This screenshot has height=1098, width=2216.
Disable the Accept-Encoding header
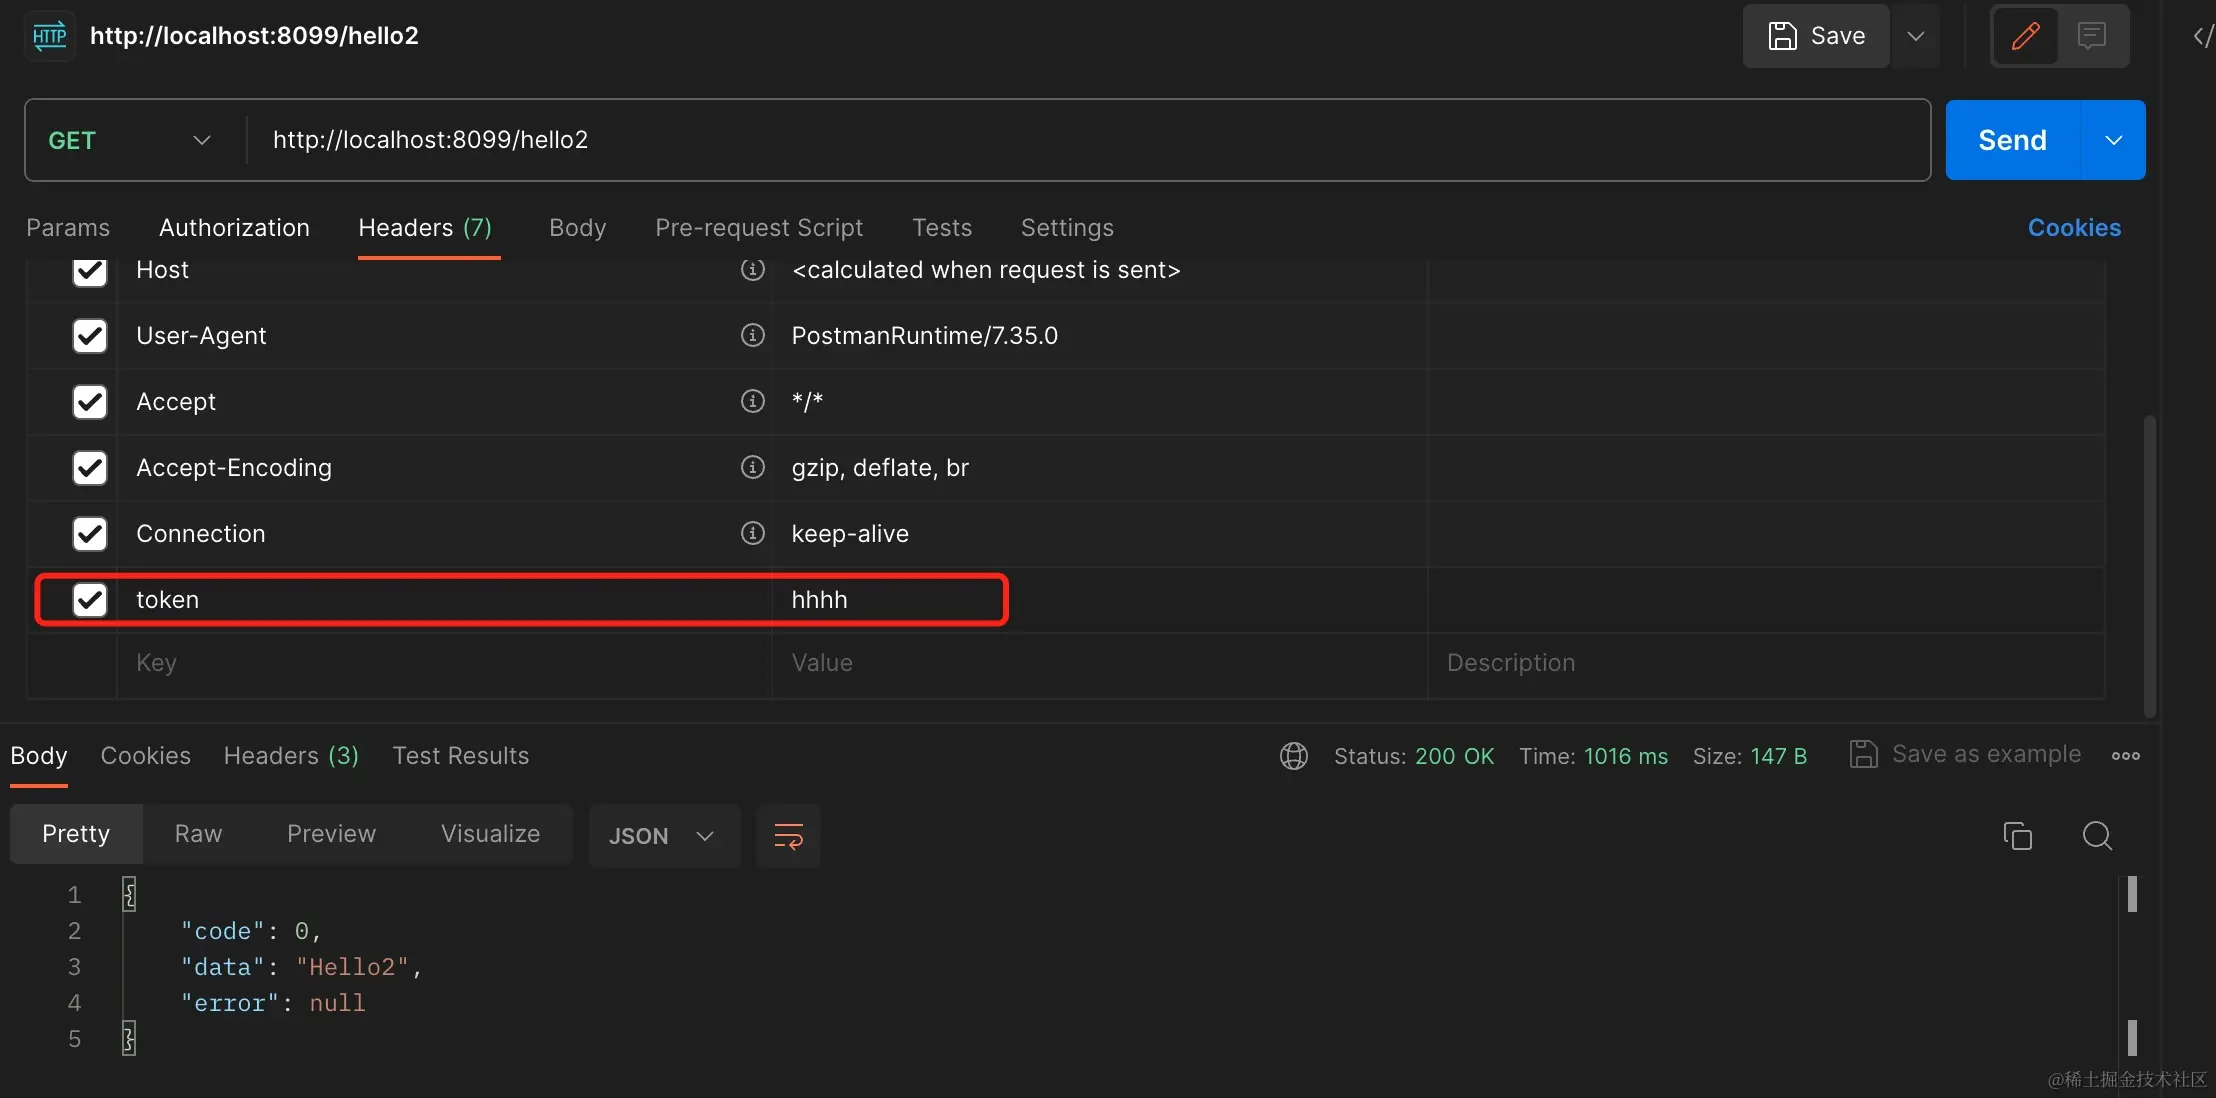(90, 468)
